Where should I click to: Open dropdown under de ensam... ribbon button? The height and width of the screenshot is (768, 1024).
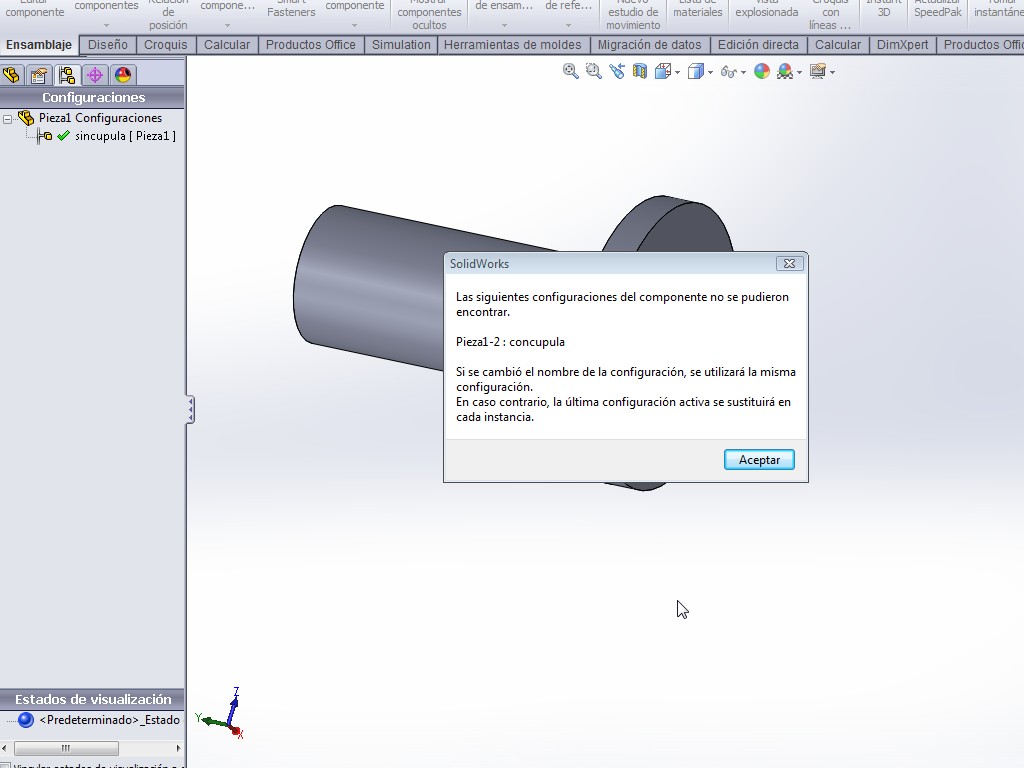pyautogui.click(x=504, y=25)
